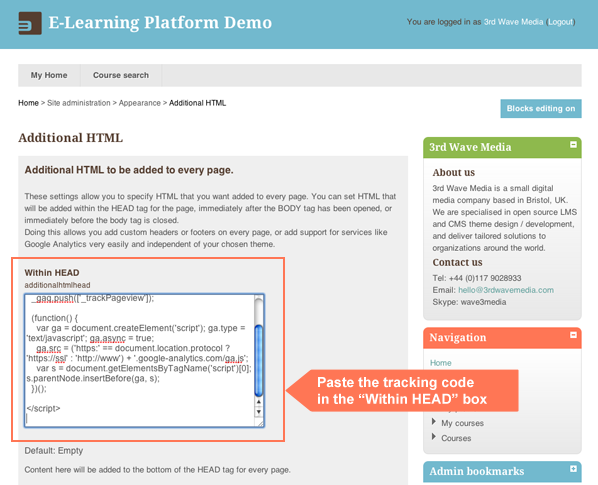Click the Within HEAD label
The image size is (598, 485).
click(x=52, y=273)
